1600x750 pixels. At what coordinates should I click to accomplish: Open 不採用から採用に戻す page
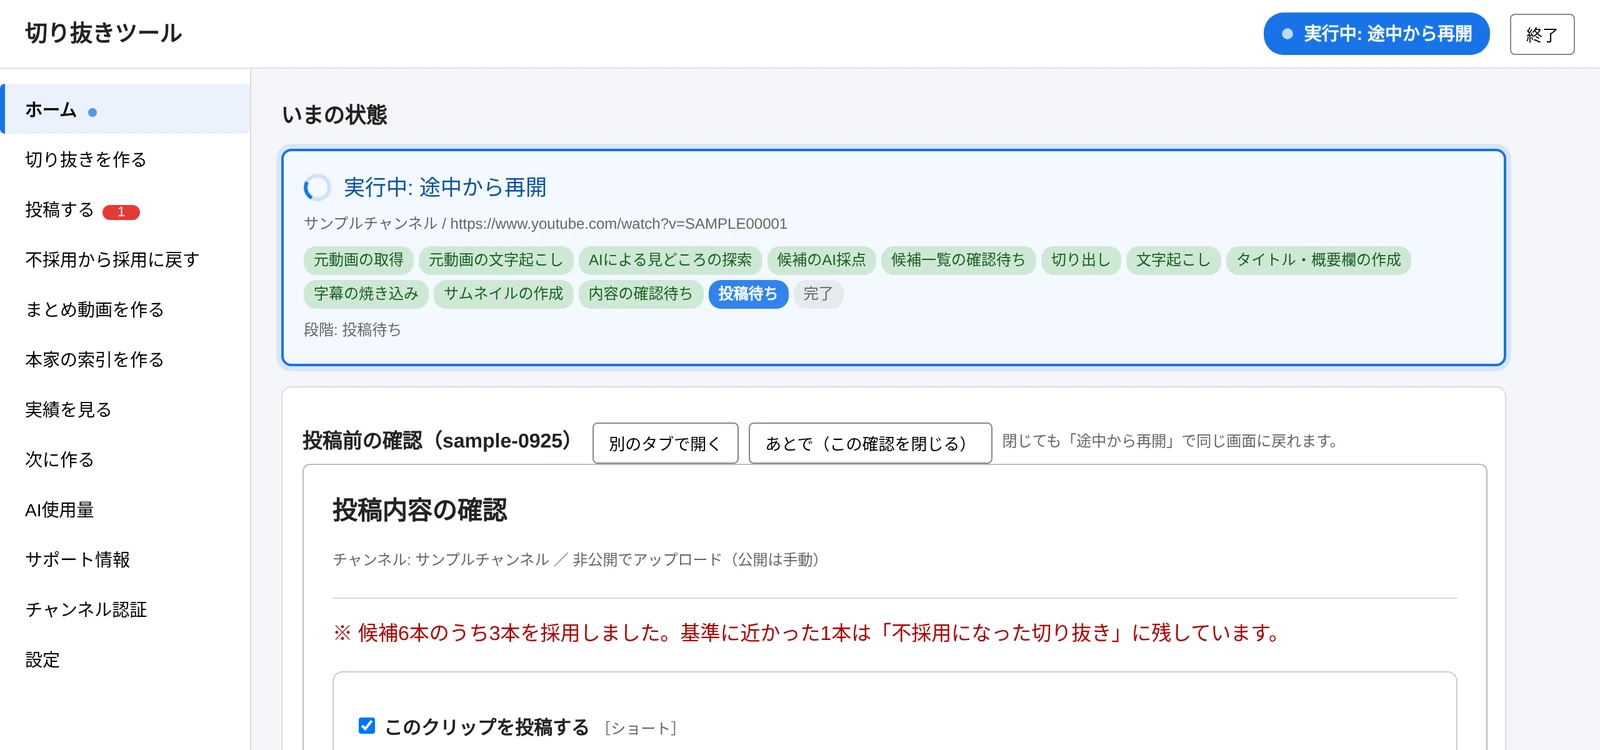point(125,259)
